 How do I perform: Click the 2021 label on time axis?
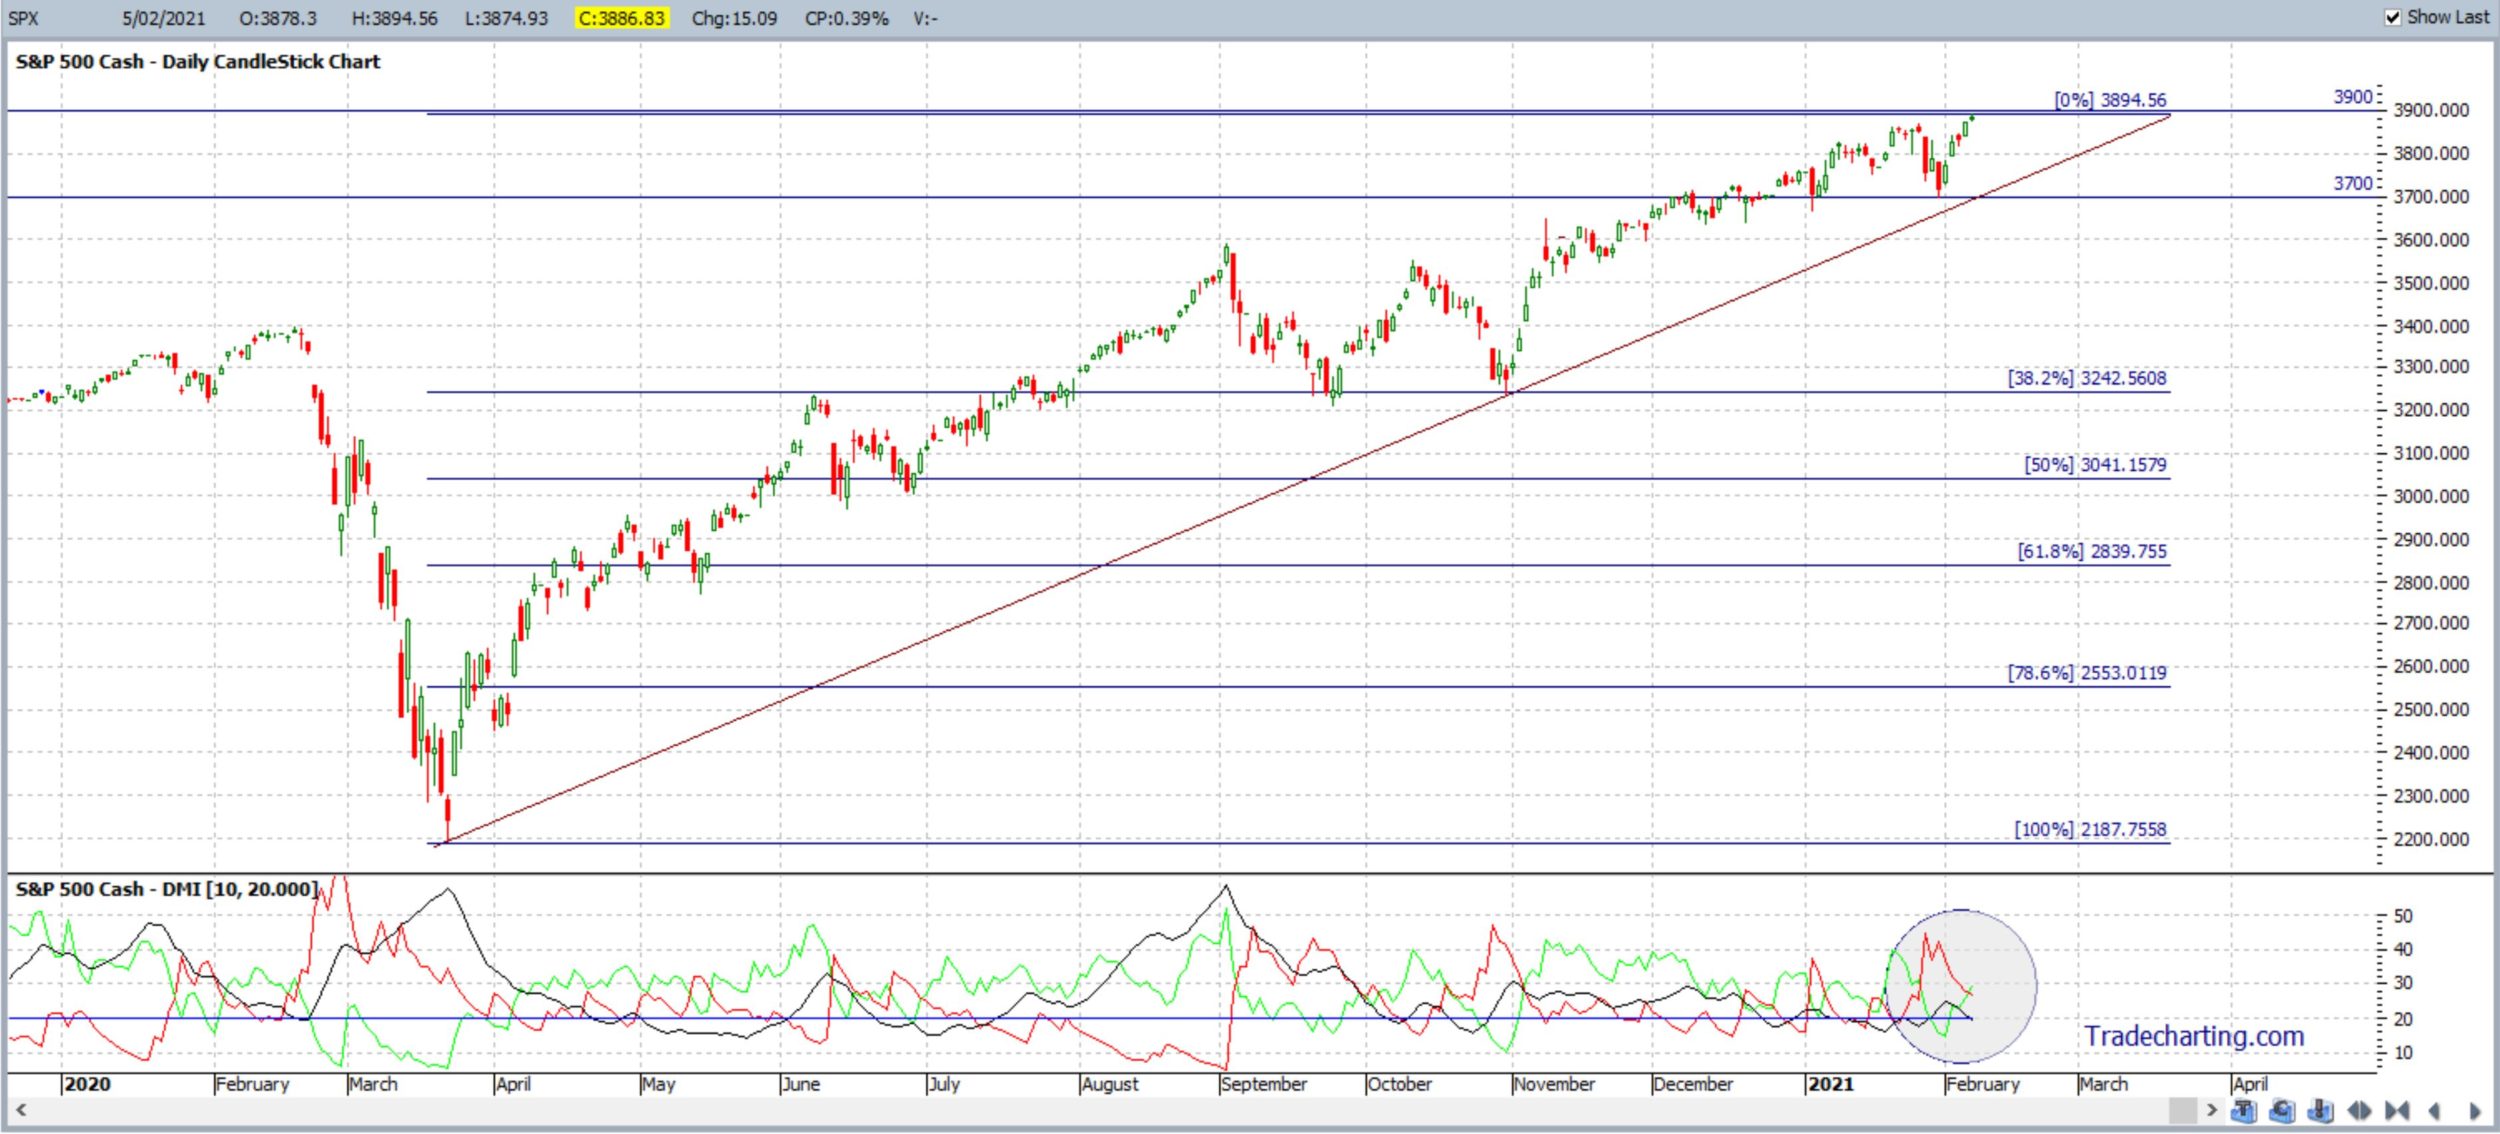tap(1830, 1085)
